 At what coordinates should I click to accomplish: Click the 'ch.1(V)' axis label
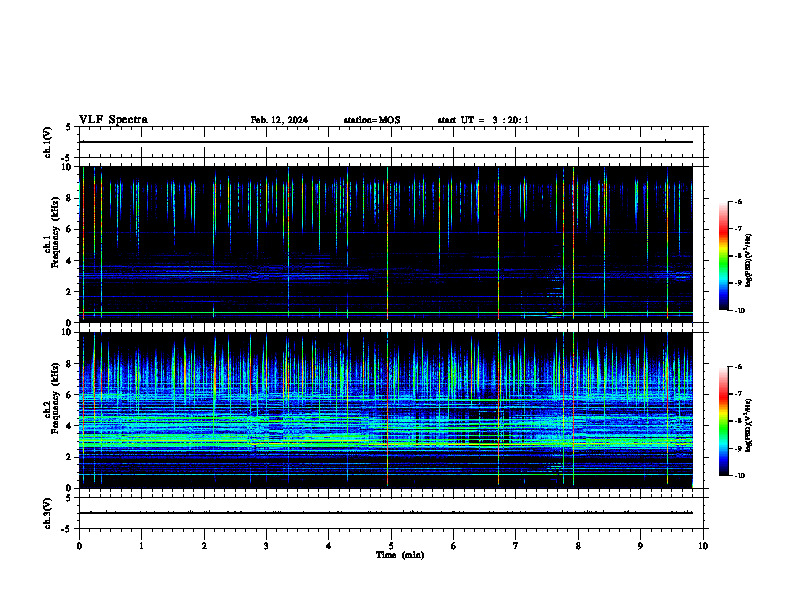click(48, 142)
